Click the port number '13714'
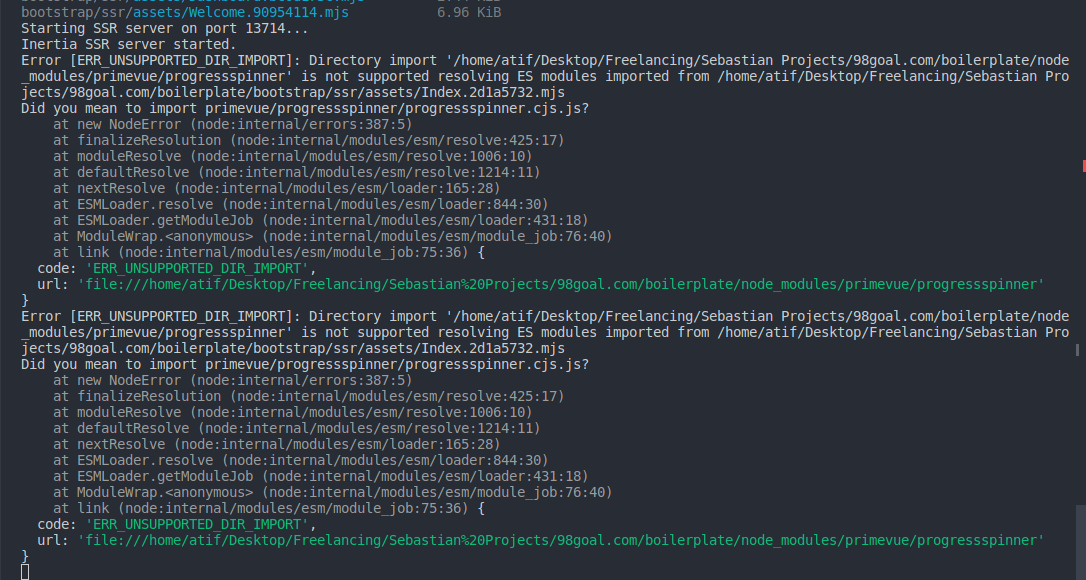Screen dimensions: 1086x580 click(265, 28)
